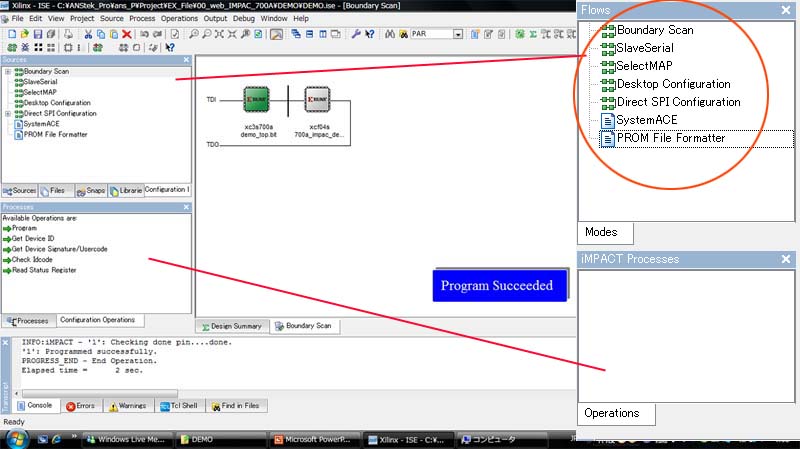800x449 pixels.
Task: Select the xcf04s gray PROM device chip
Action: pyautogui.click(x=317, y=99)
